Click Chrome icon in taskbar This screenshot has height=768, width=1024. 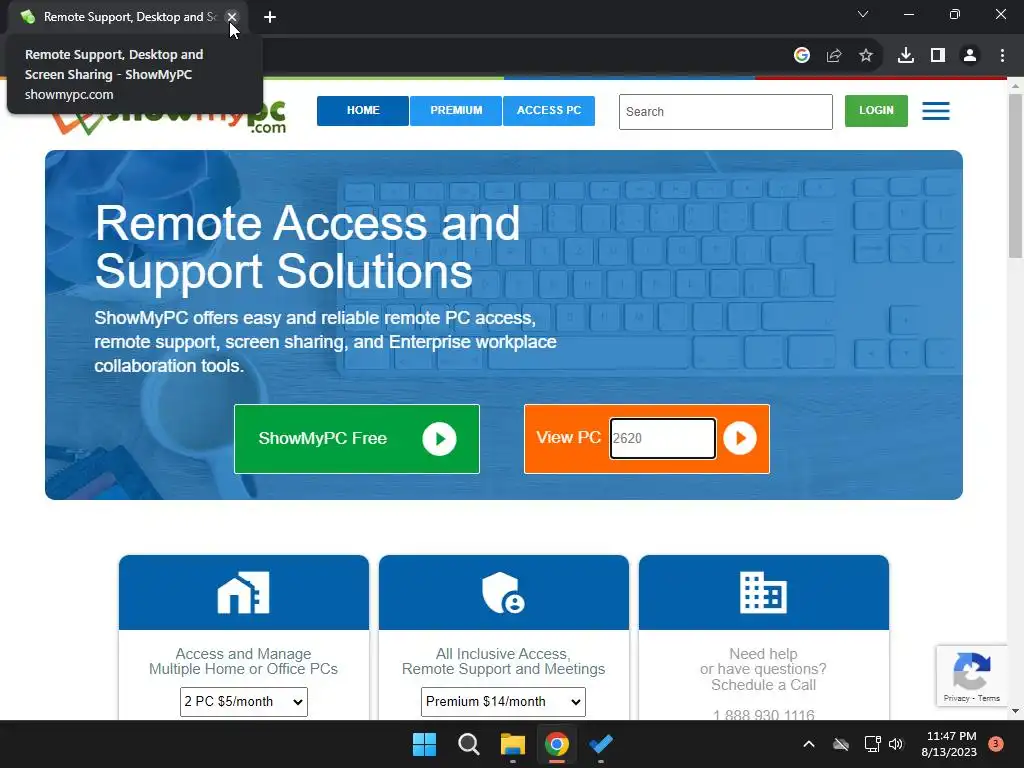556,744
